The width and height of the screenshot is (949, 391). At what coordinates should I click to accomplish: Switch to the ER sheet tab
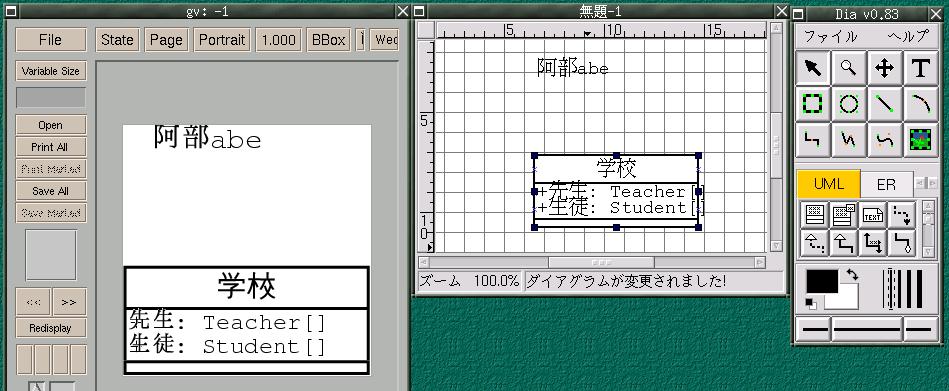(x=887, y=185)
